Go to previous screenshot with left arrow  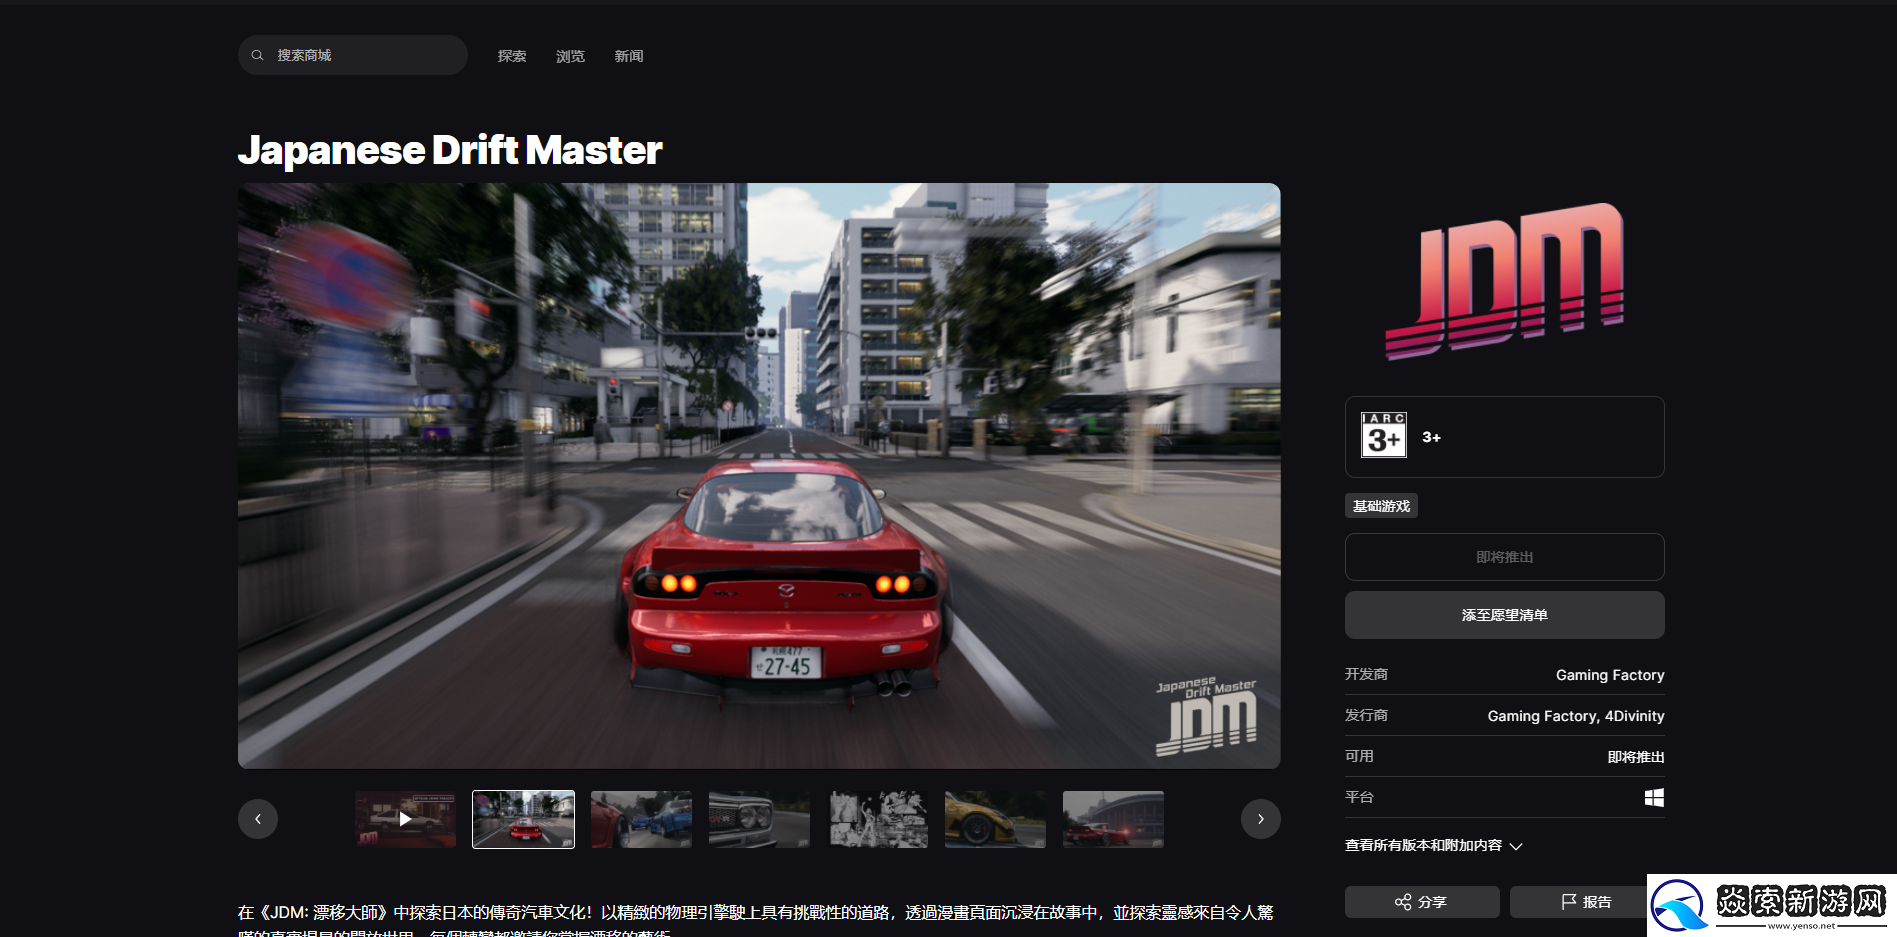click(x=258, y=819)
